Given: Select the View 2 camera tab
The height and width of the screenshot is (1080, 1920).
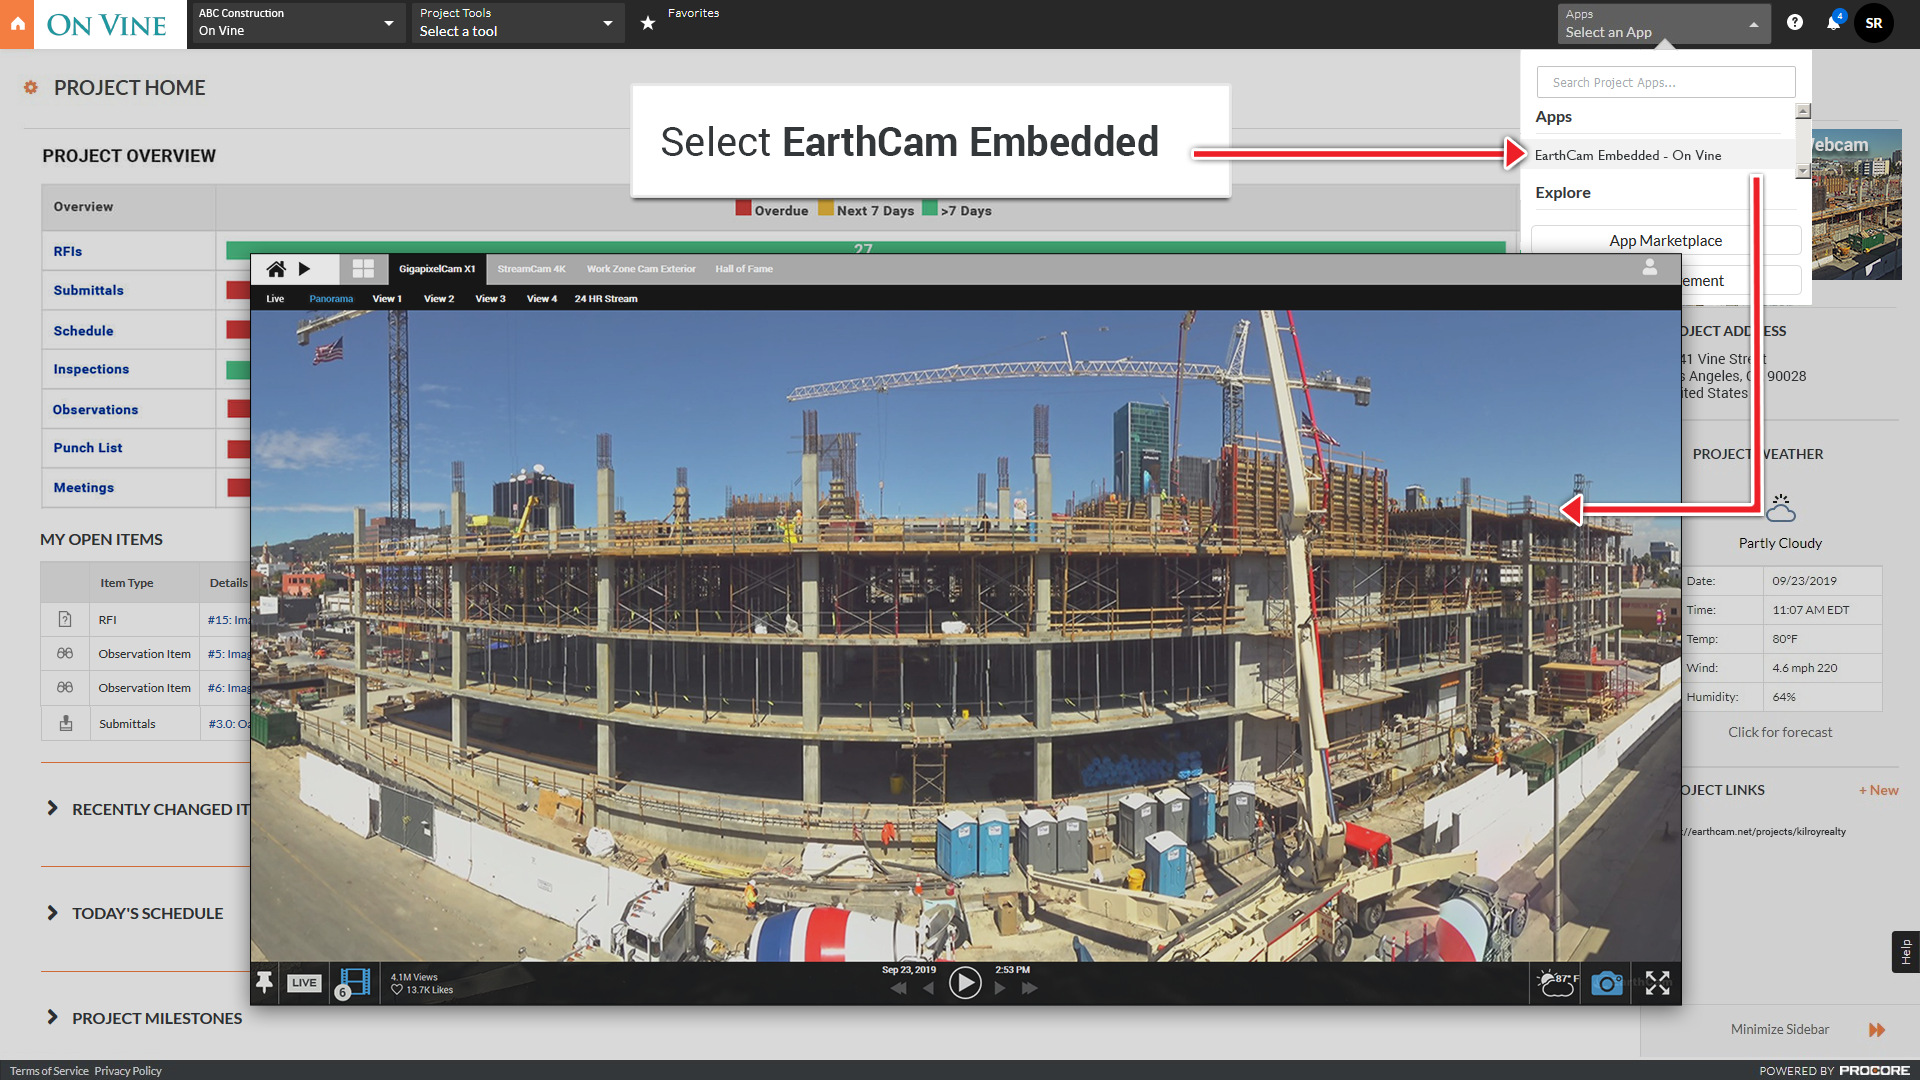Looking at the screenshot, I should (x=438, y=299).
